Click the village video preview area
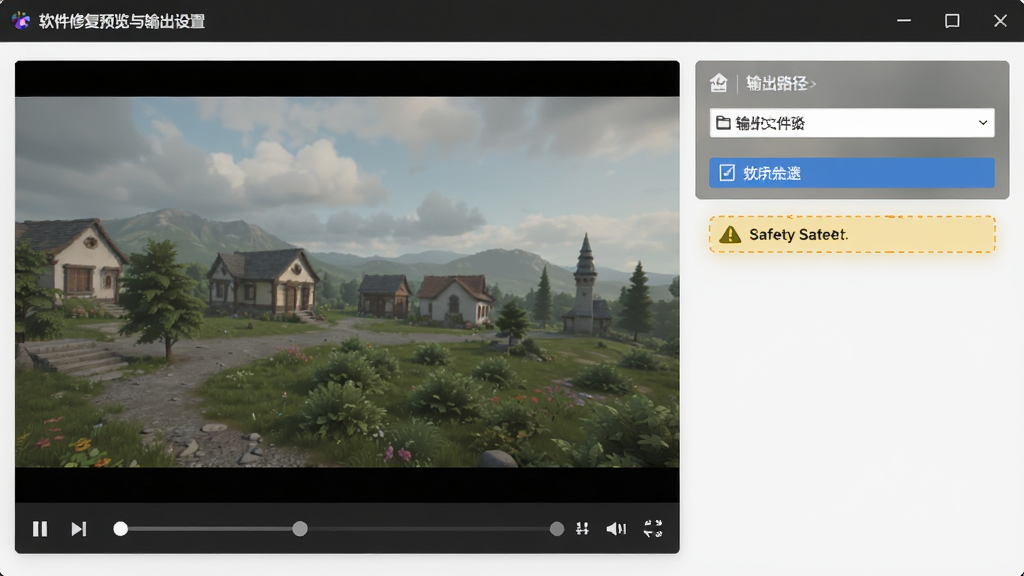This screenshot has height=576, width=1024. 347,281
